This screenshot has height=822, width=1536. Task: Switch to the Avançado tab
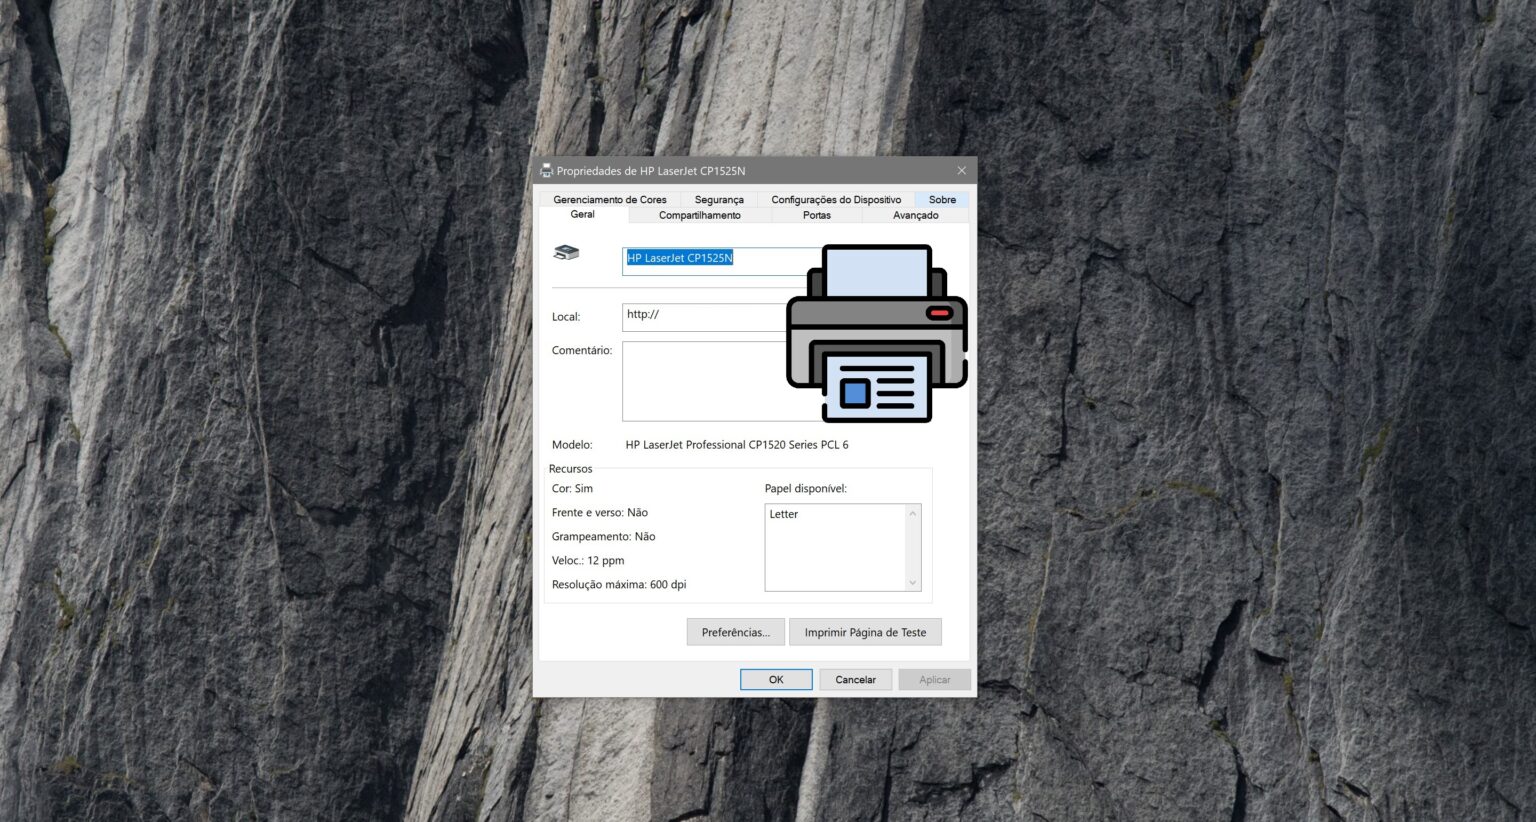click(915, 215)
